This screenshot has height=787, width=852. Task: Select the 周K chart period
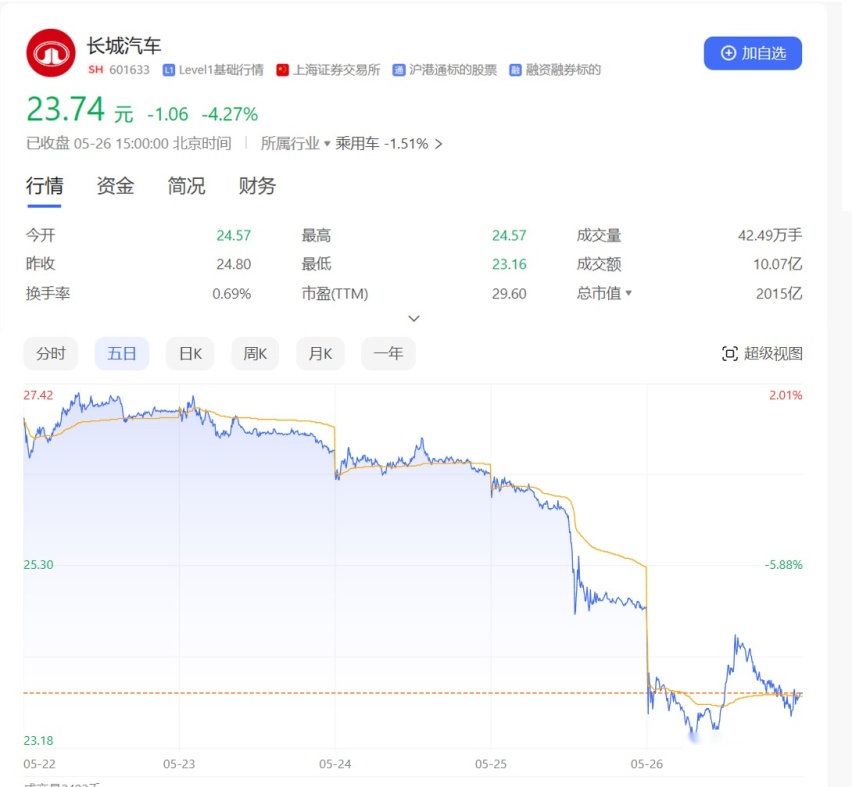click(x=255, y=354)
